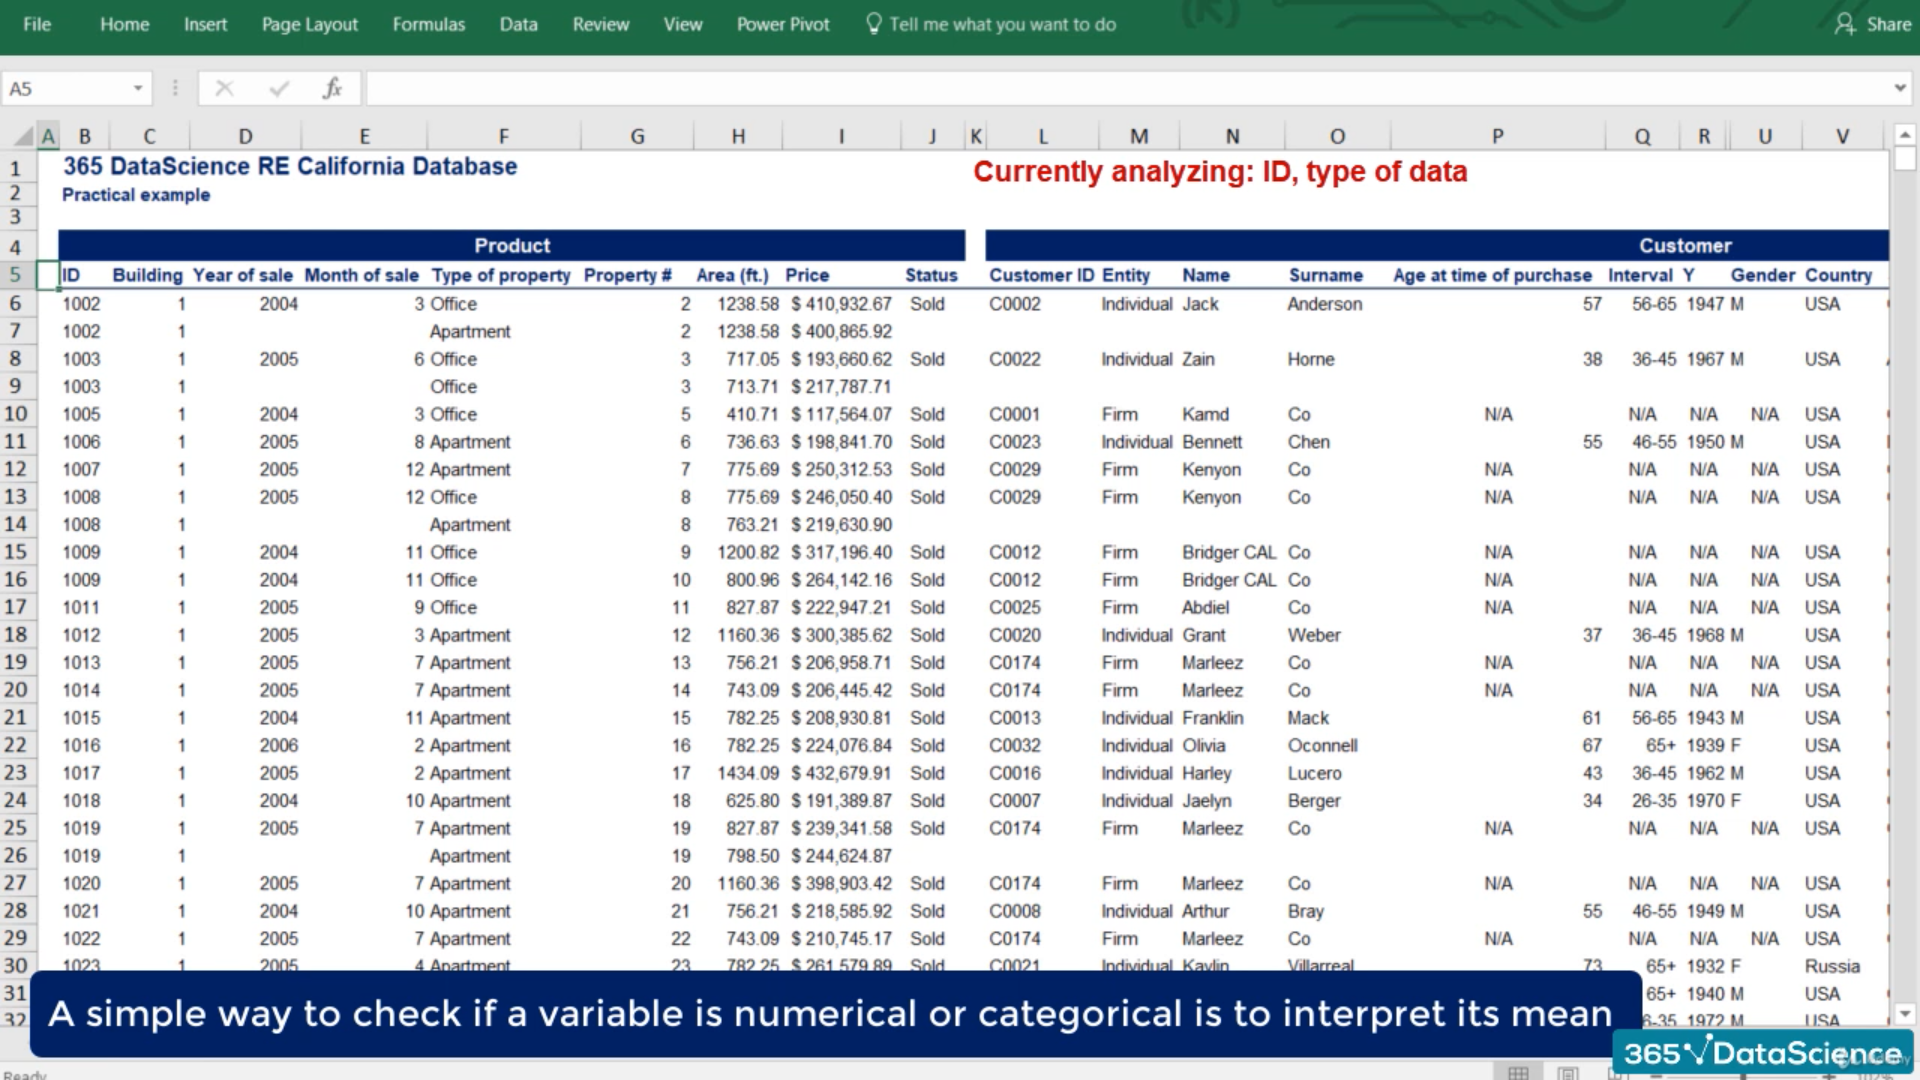Open the Formulas ribbon tab

(x=428, y=24)
